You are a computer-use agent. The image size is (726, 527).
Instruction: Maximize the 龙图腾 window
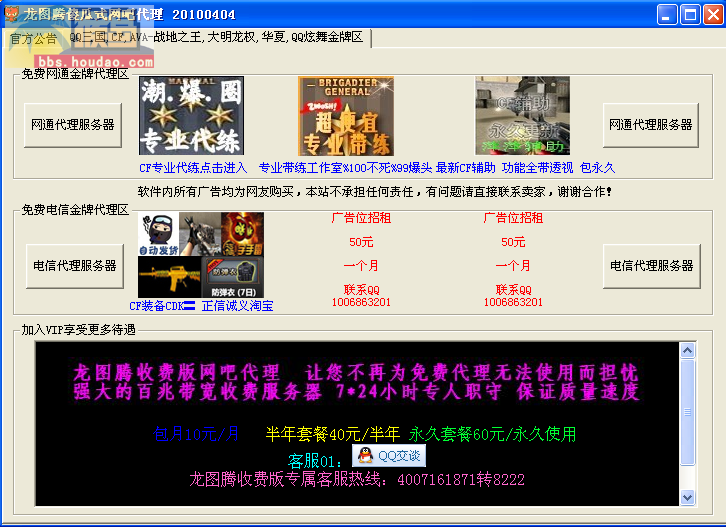[690, 14]
